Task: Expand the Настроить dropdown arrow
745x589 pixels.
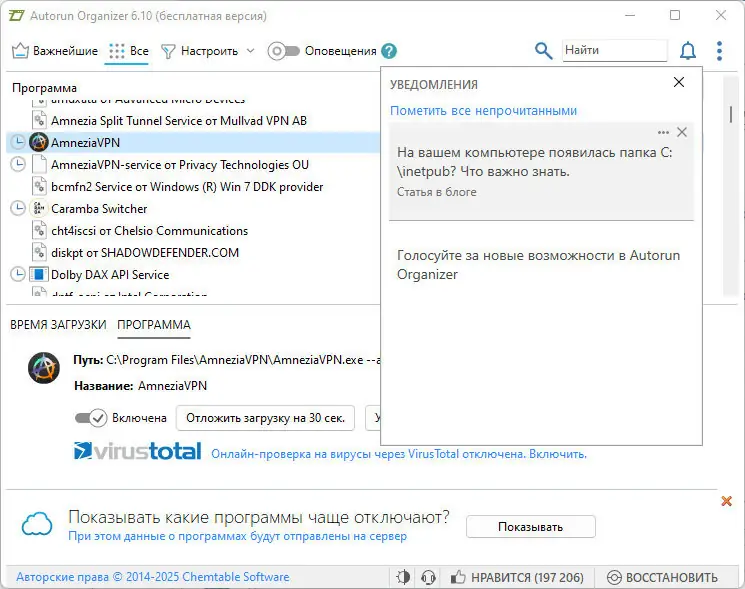Action: point(250,51)
